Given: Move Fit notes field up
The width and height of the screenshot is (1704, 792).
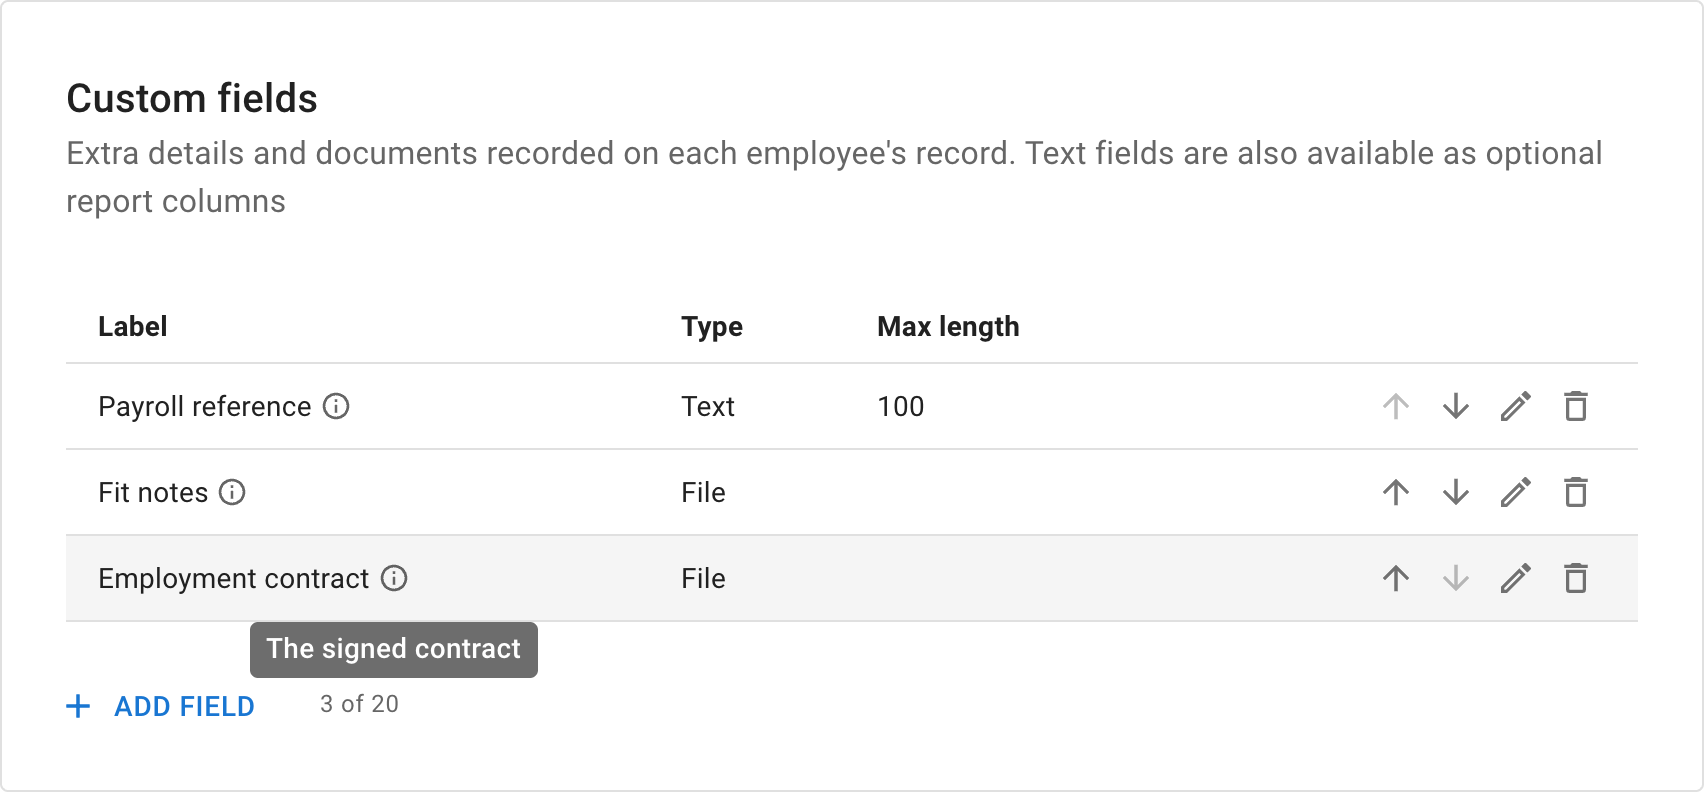Looking at the screenshot, I should (x=1396, y=492).
